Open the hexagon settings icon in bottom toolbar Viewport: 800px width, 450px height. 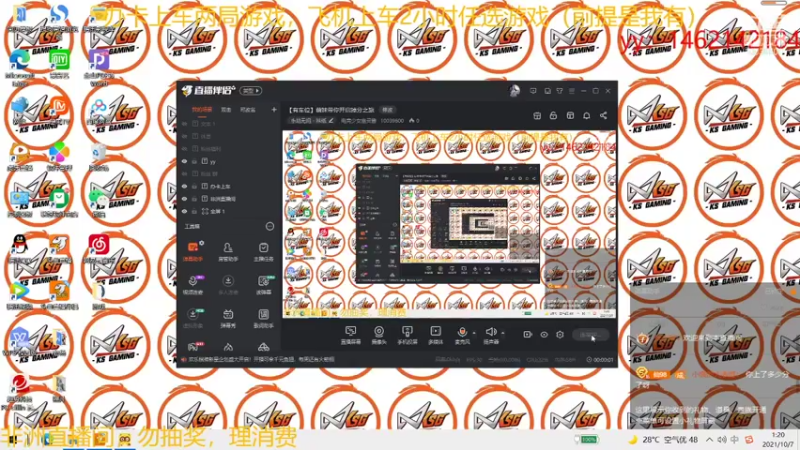[560, 335]
